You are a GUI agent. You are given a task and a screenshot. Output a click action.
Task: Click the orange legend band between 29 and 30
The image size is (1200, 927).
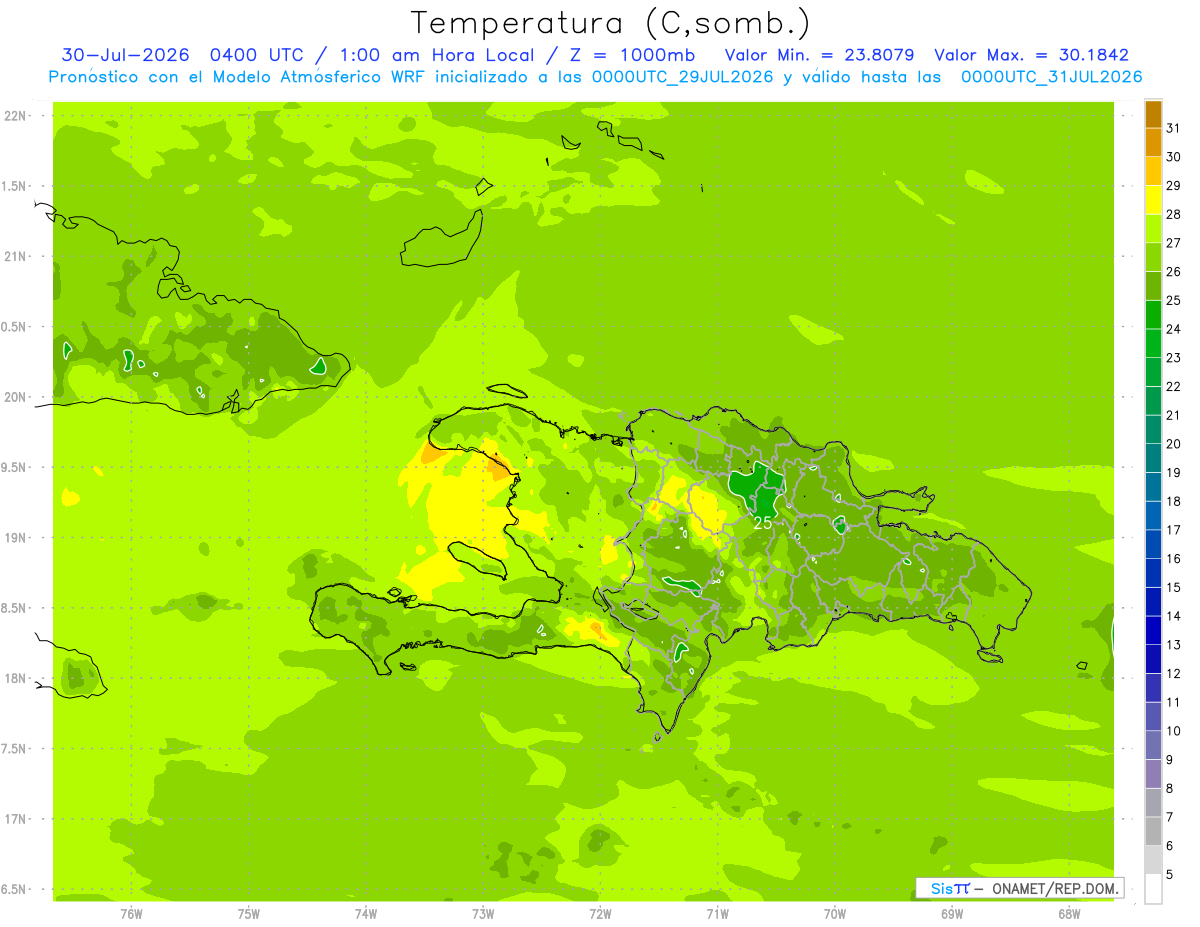pos(1153,171)
